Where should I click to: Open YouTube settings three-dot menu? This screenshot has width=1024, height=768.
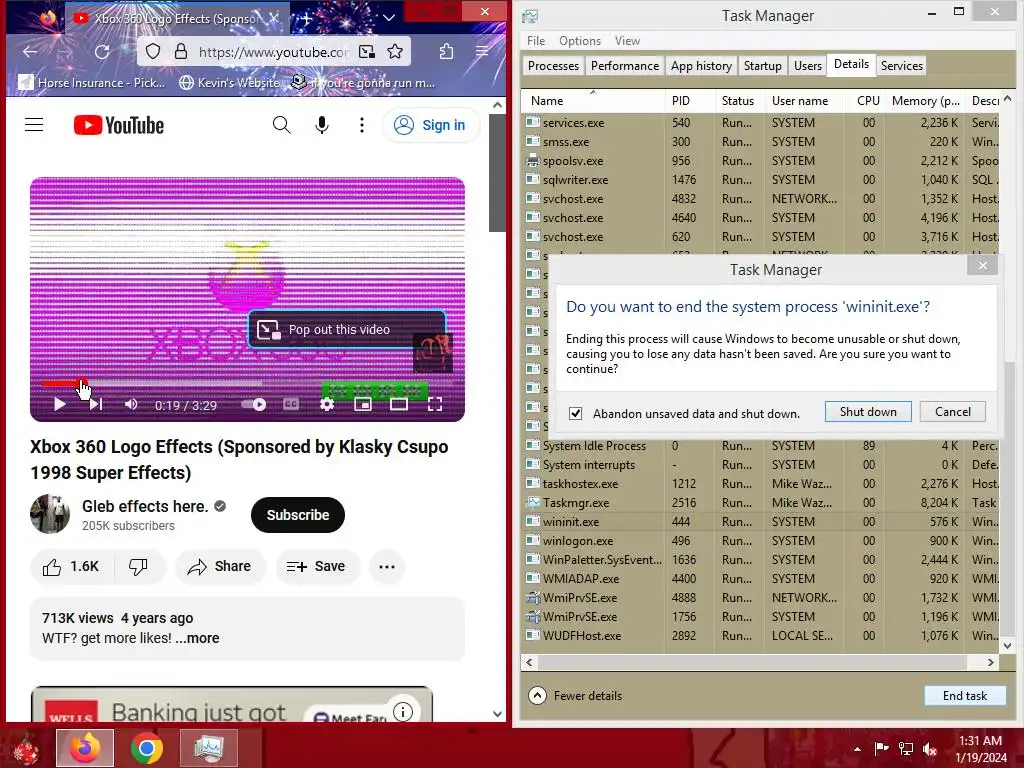tap(362, 125)
